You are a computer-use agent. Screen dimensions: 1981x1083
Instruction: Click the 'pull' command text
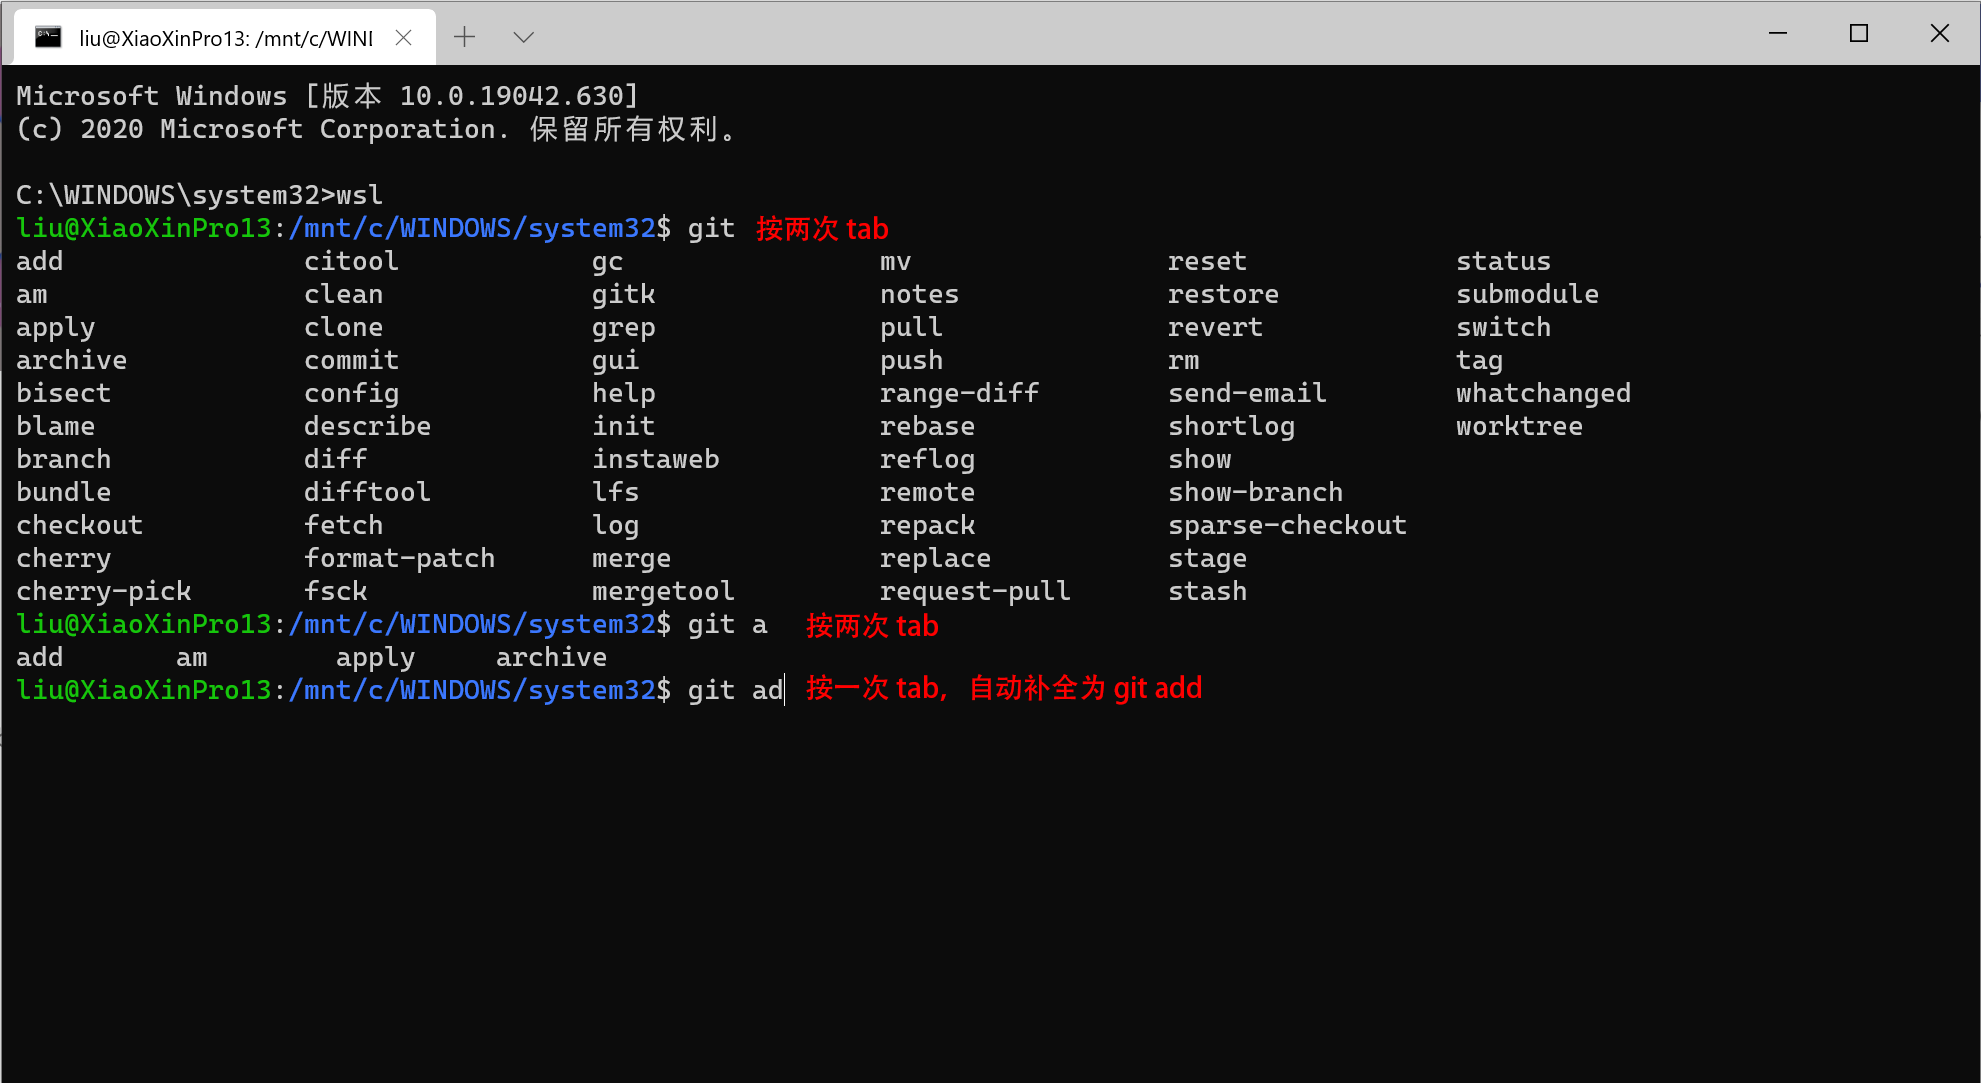tap(912, 327)
